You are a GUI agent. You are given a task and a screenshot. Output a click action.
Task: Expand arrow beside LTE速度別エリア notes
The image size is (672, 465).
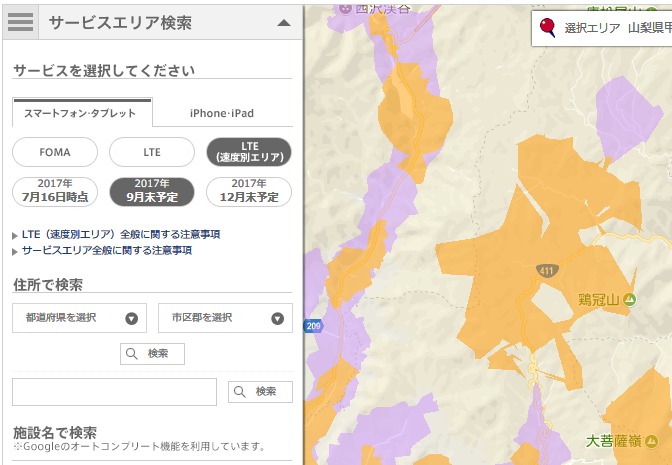pyautogui.click(x=15, y=235)
